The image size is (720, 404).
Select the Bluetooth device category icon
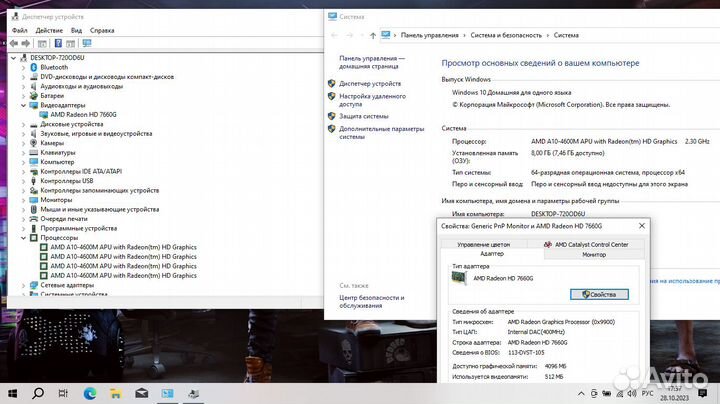34,67
